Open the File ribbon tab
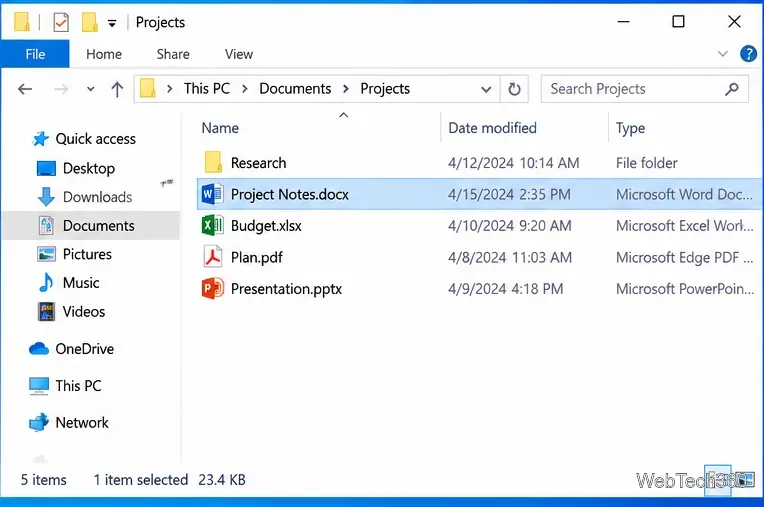 tap(35, 54)
